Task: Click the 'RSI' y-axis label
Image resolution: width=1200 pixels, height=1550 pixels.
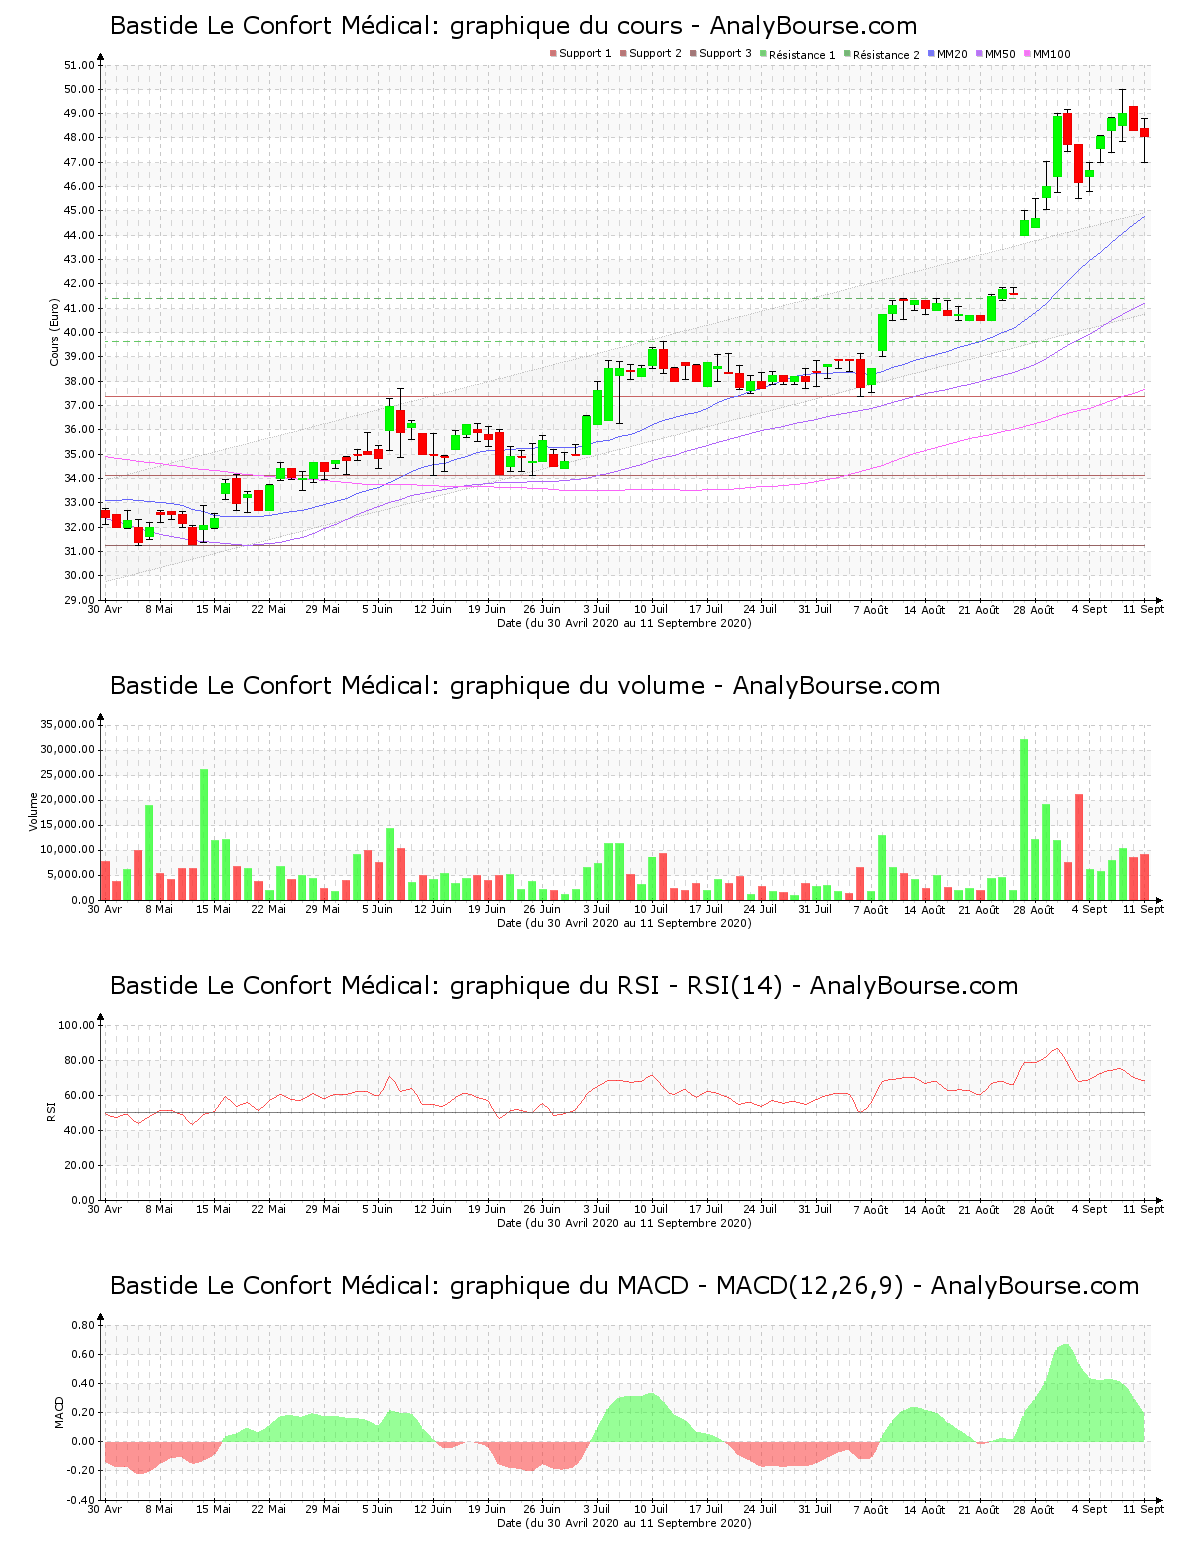Action: [x=51, y=1111]
